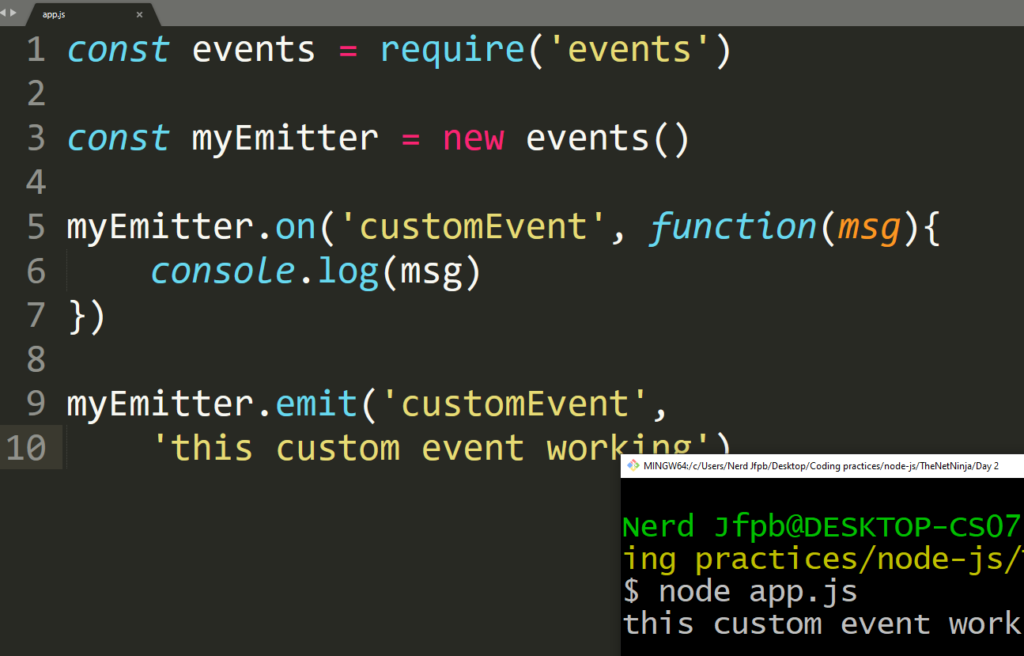Click 'events()' constructor call on line 3
Image resolution: width=1024 pixels, height=656 pixels.
pos(607,139)
